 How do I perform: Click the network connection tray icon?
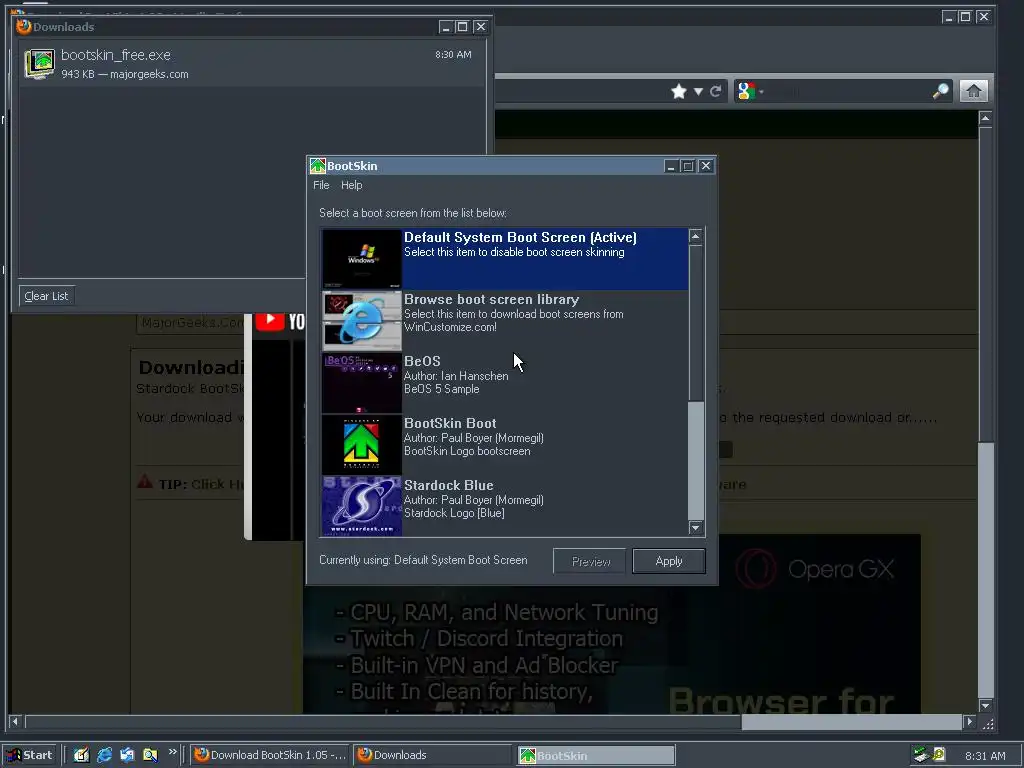(x=921, y=755)
